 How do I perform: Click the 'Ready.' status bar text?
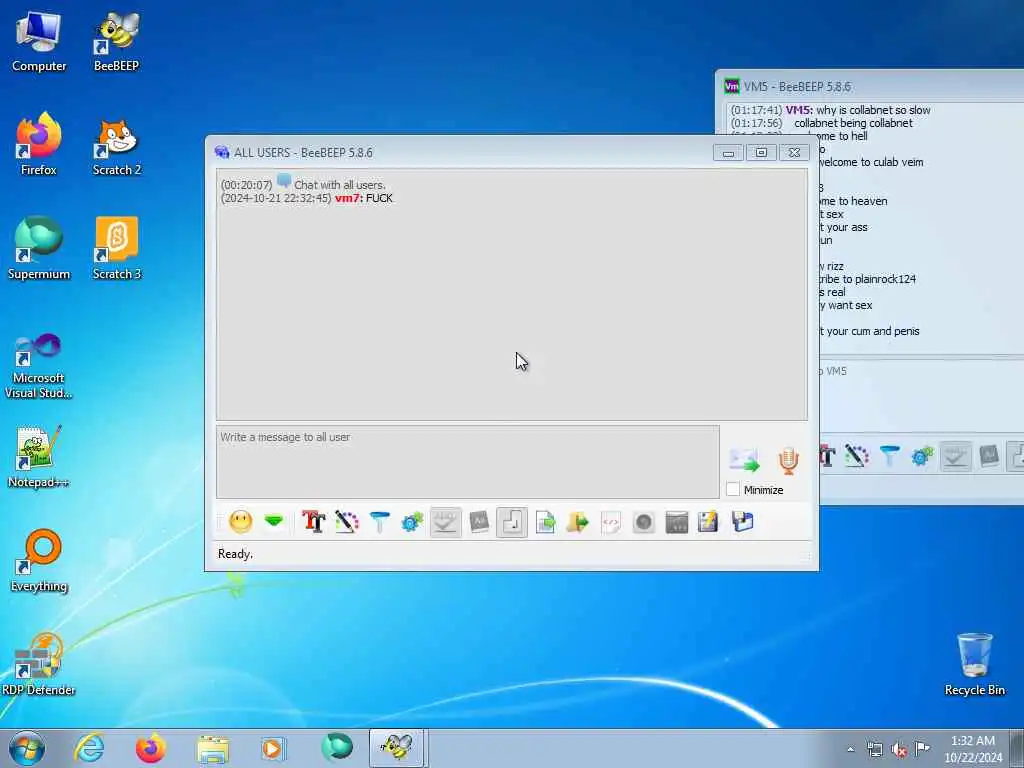point(235,554)
